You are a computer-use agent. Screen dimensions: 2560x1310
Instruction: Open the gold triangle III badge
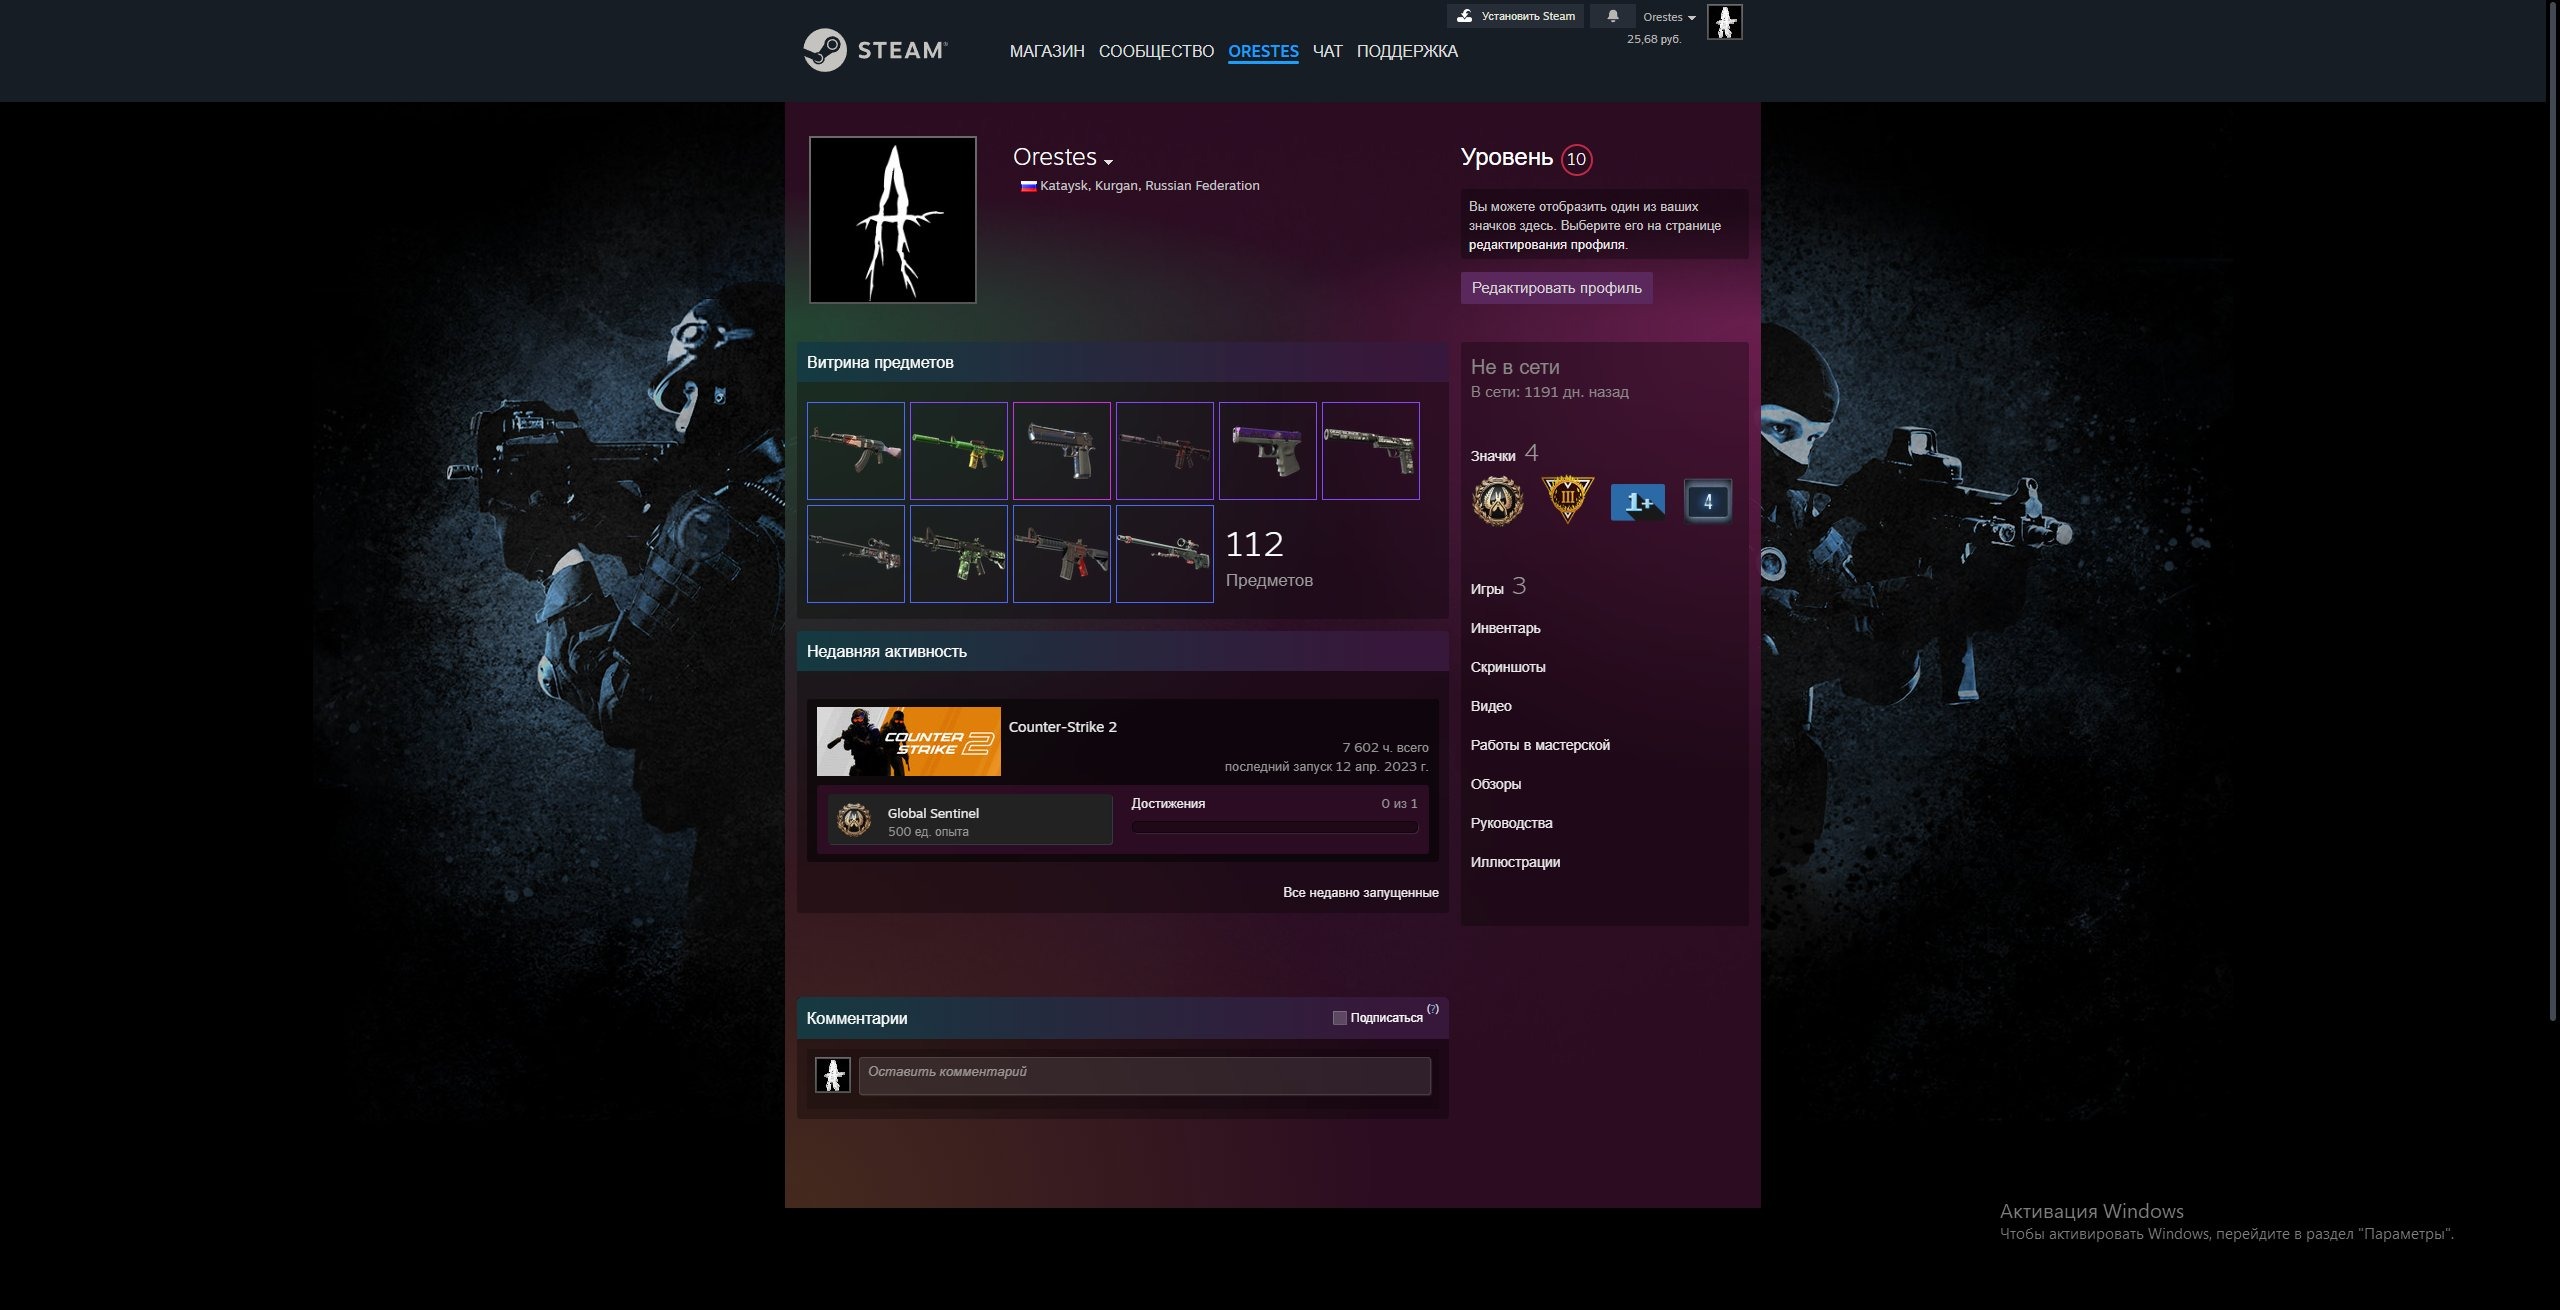click(1567, 500)
